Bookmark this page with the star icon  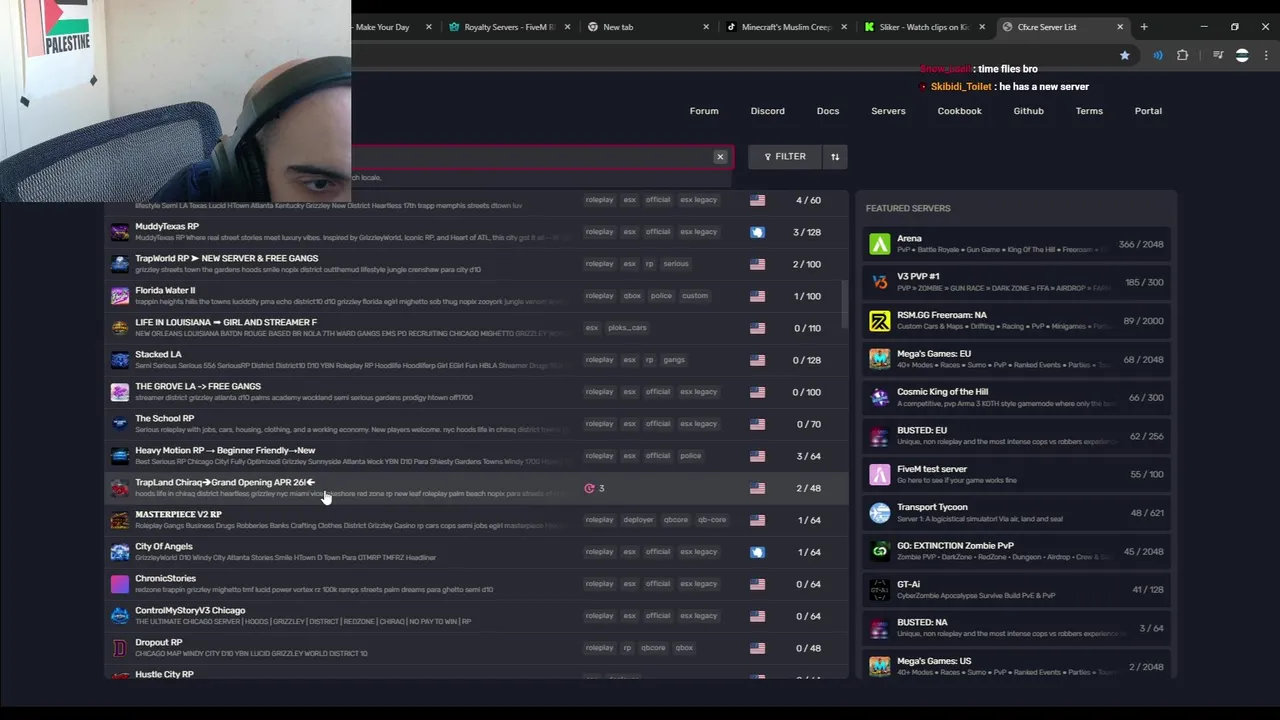pyautogui.click(x=1125, y=56)
